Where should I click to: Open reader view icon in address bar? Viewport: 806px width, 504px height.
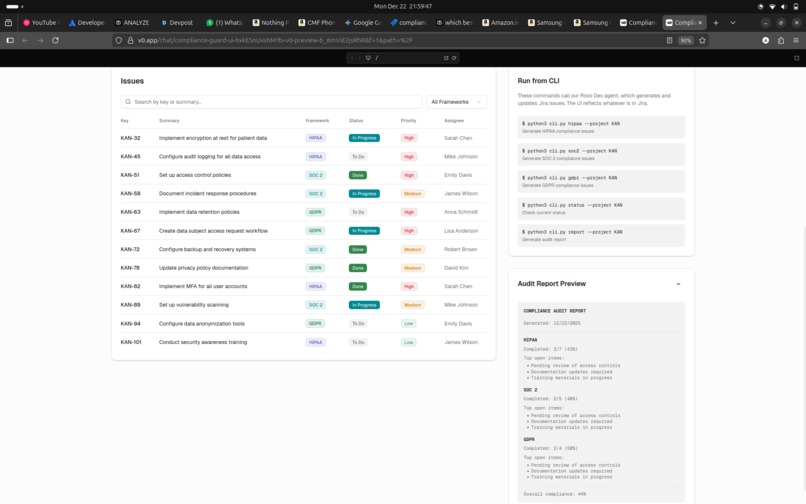tap(669, 40)
